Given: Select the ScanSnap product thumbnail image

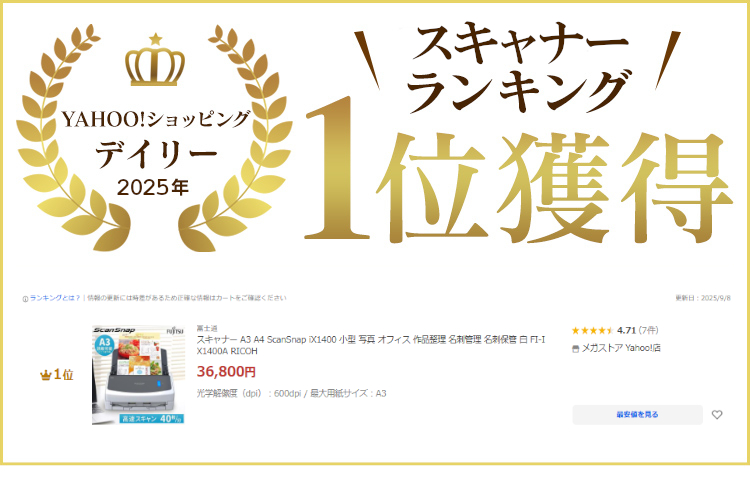Looking at the screenshot, I should [138, 375].
